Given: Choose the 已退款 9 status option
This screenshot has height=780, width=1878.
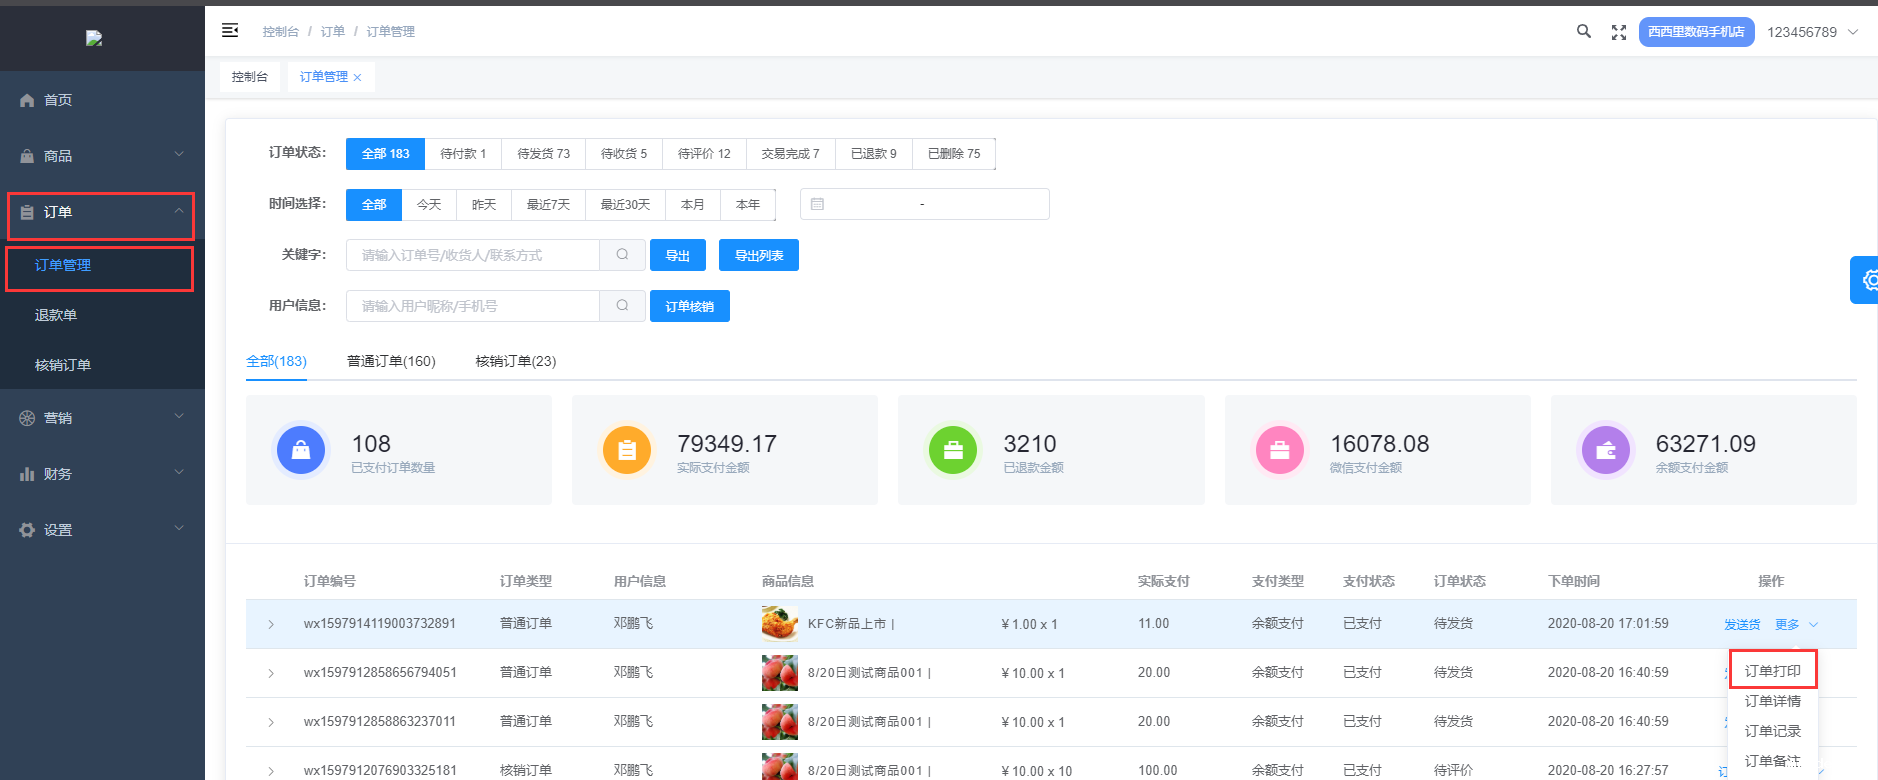Looking at the screenshot, I should [x=873, y=154].
